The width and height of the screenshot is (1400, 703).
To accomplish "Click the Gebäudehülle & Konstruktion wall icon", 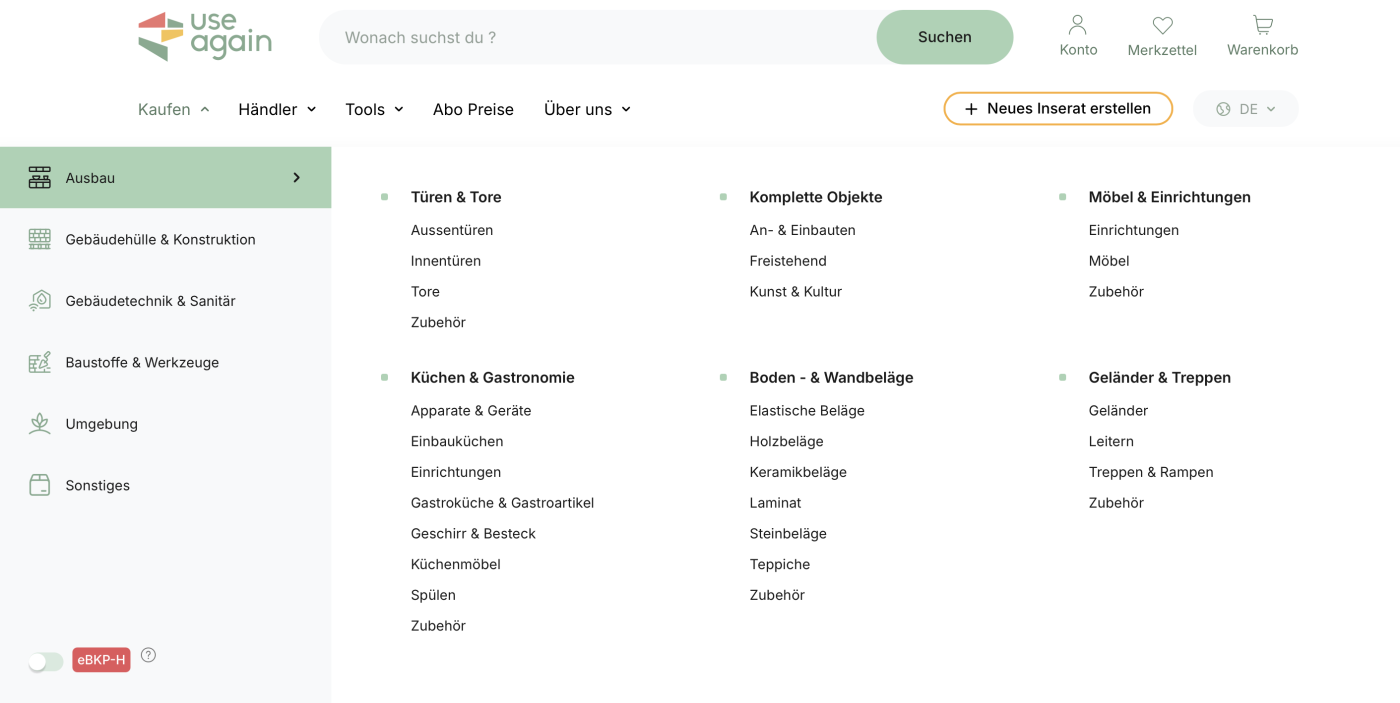I will [40, 239].
